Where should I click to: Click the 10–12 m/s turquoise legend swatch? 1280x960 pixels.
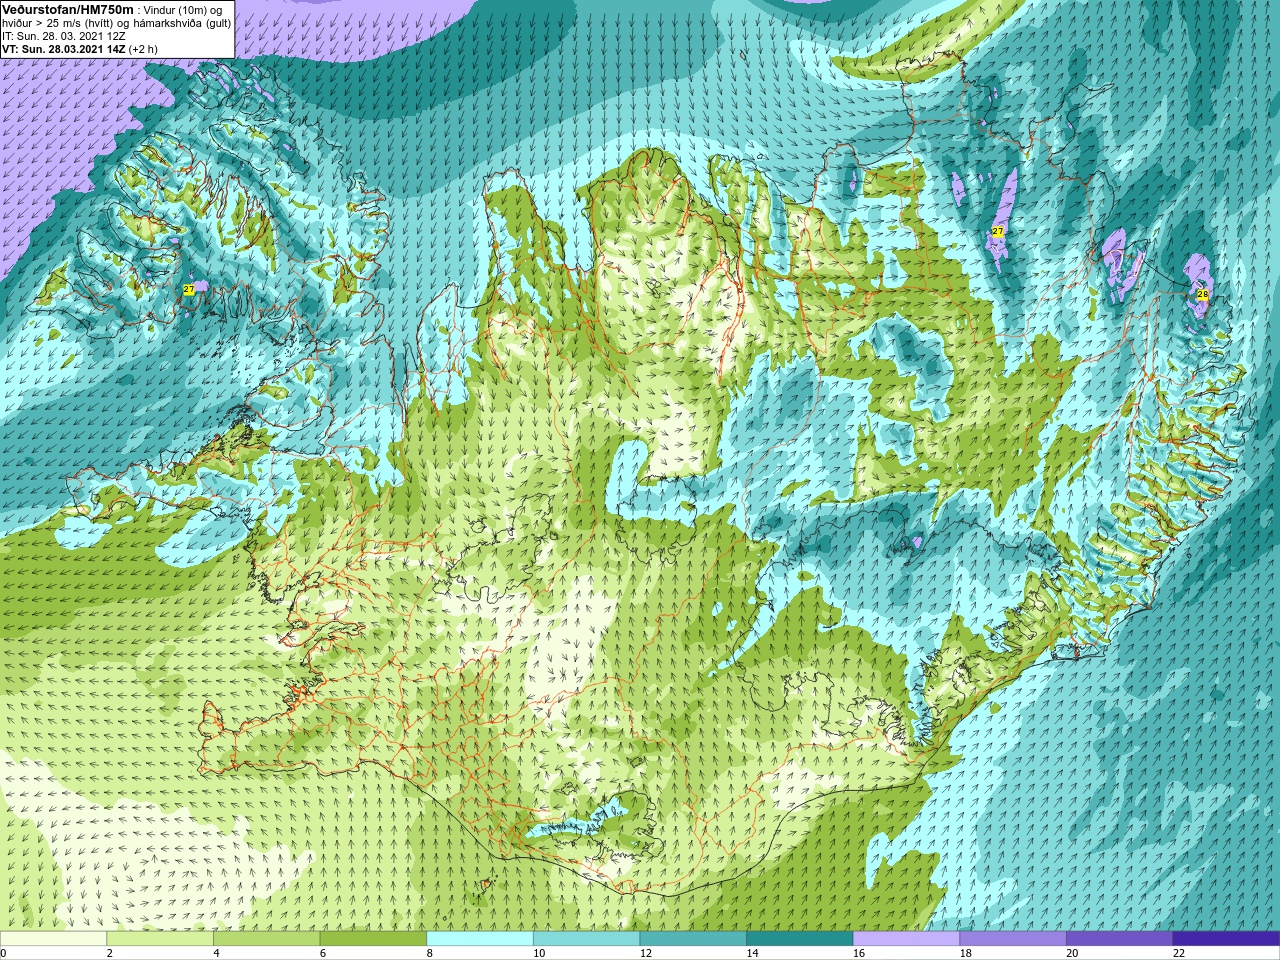click(586, 939)
